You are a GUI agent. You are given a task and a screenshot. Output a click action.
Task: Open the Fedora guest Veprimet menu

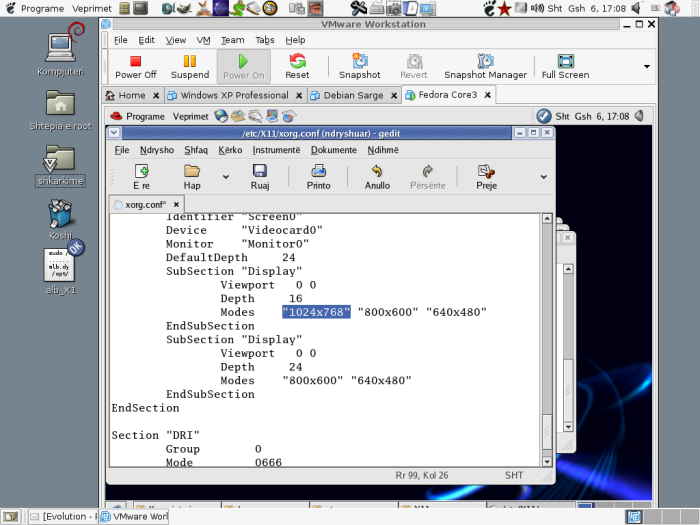coord(190,117)
